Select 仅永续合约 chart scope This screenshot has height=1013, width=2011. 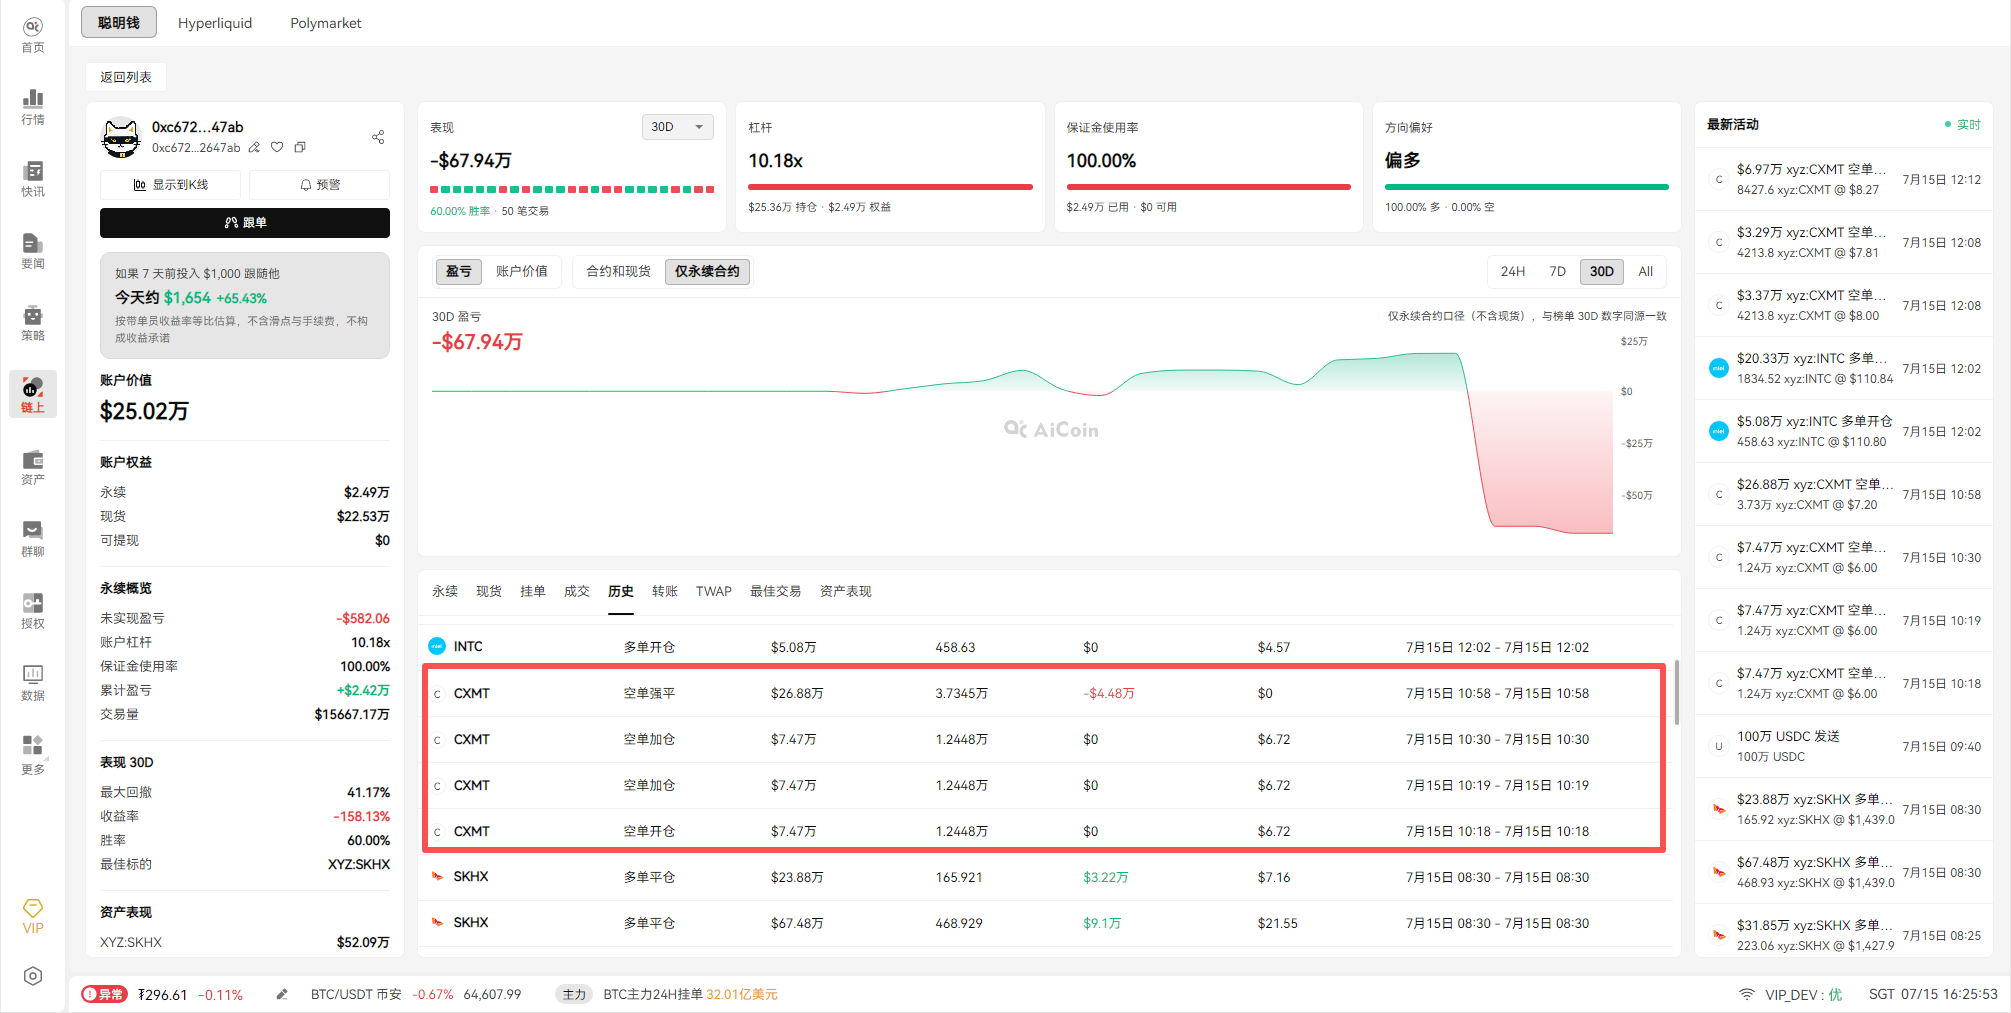click(x=707, y=271)
